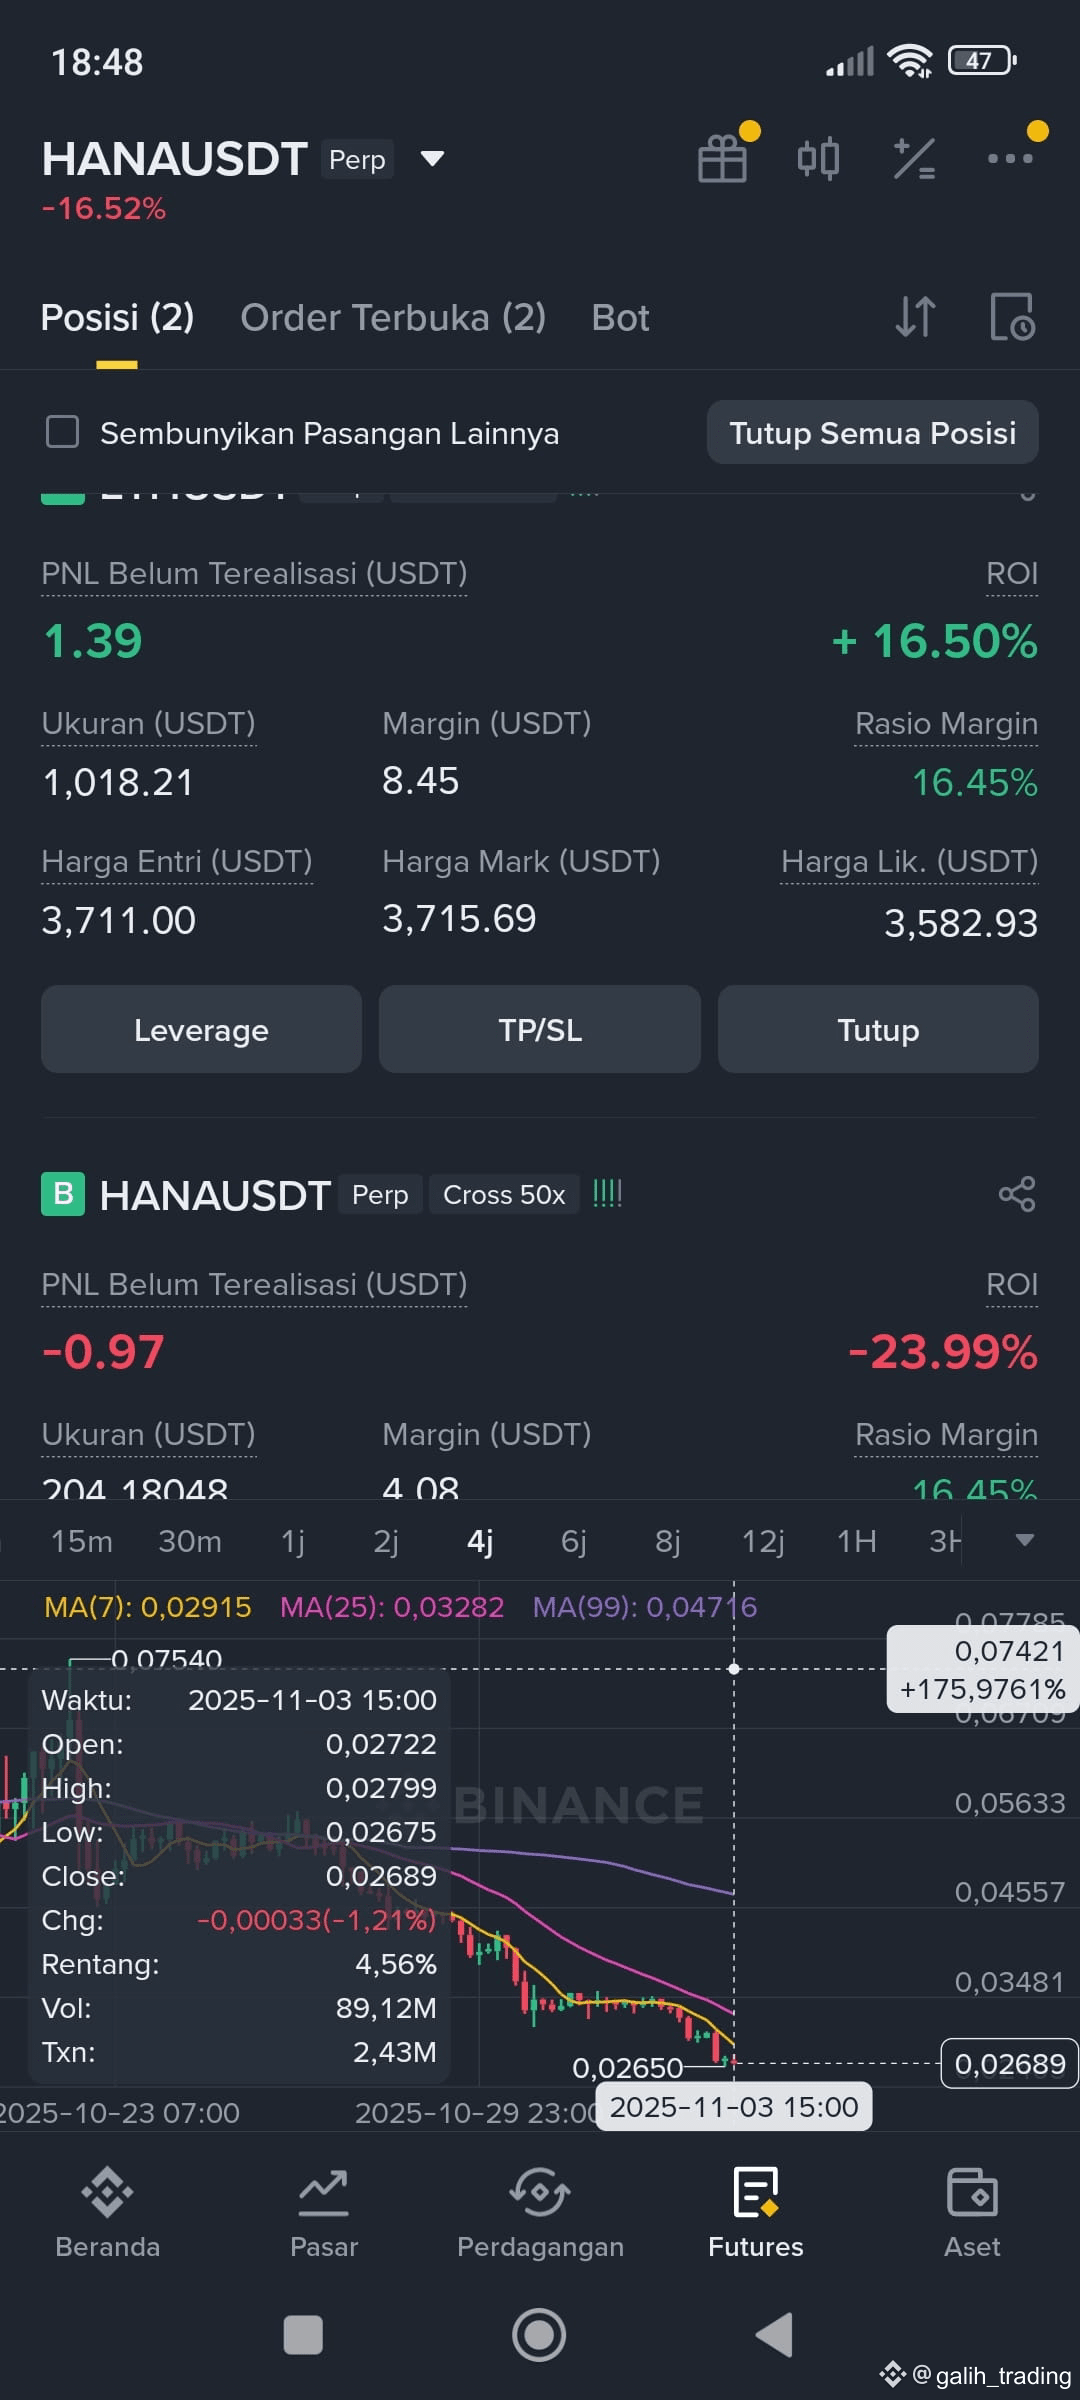Image resolution: width=1080 pixels, height=2400 pixels.
Task: Open the three-dot more options menu
Action: click(1010, 158)
